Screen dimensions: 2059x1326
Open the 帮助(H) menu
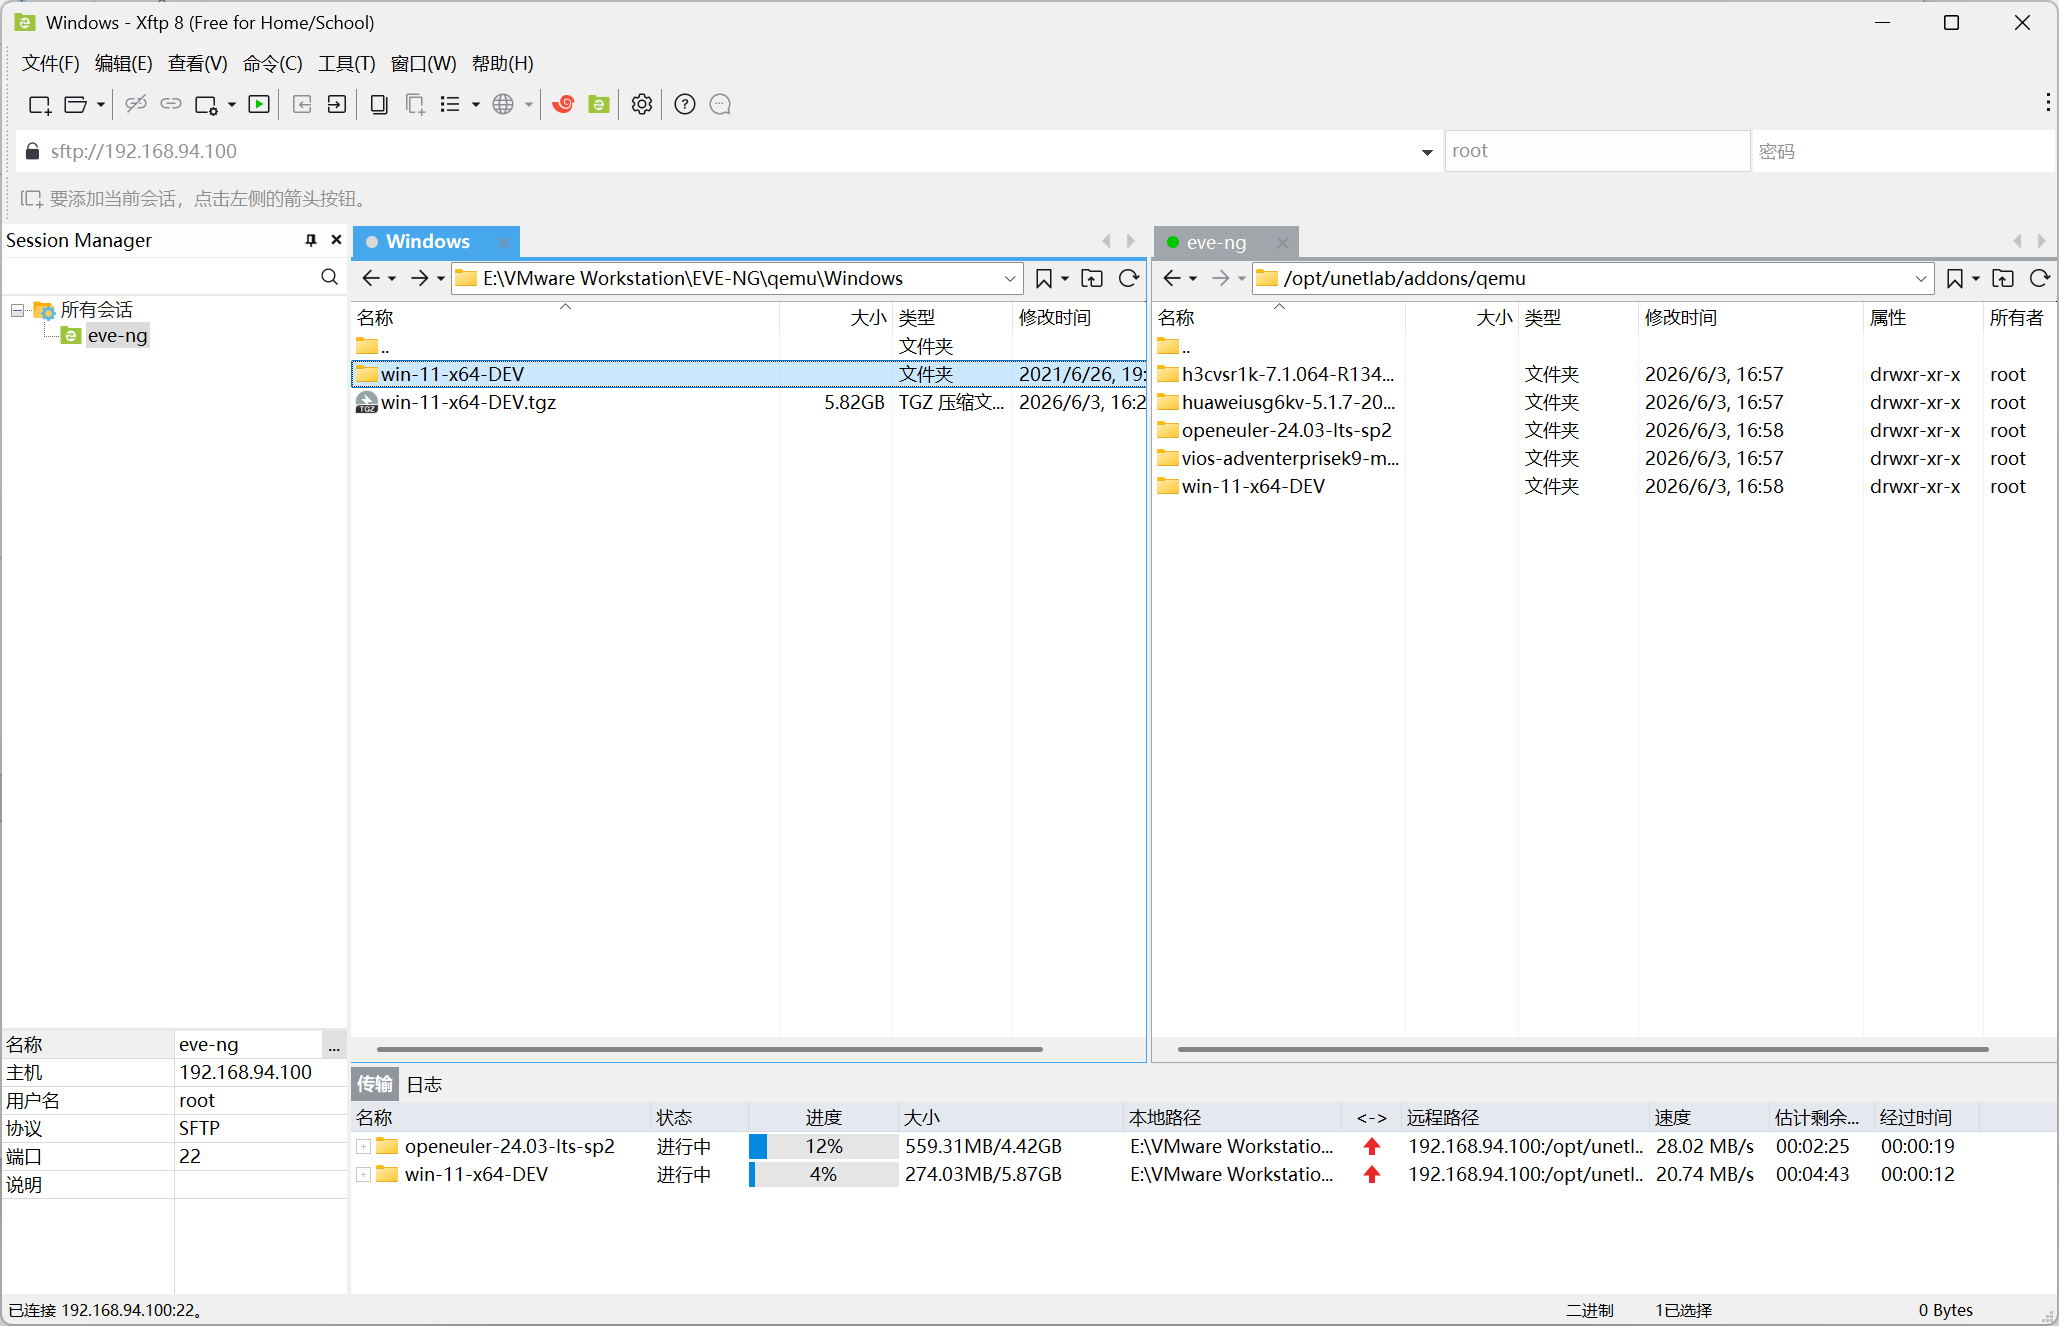coord(503,63)
